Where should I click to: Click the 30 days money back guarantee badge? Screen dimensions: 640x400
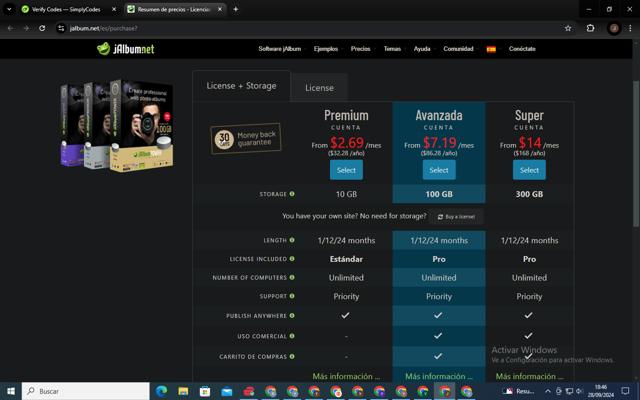pyautogui.click(x=246, y=139)
